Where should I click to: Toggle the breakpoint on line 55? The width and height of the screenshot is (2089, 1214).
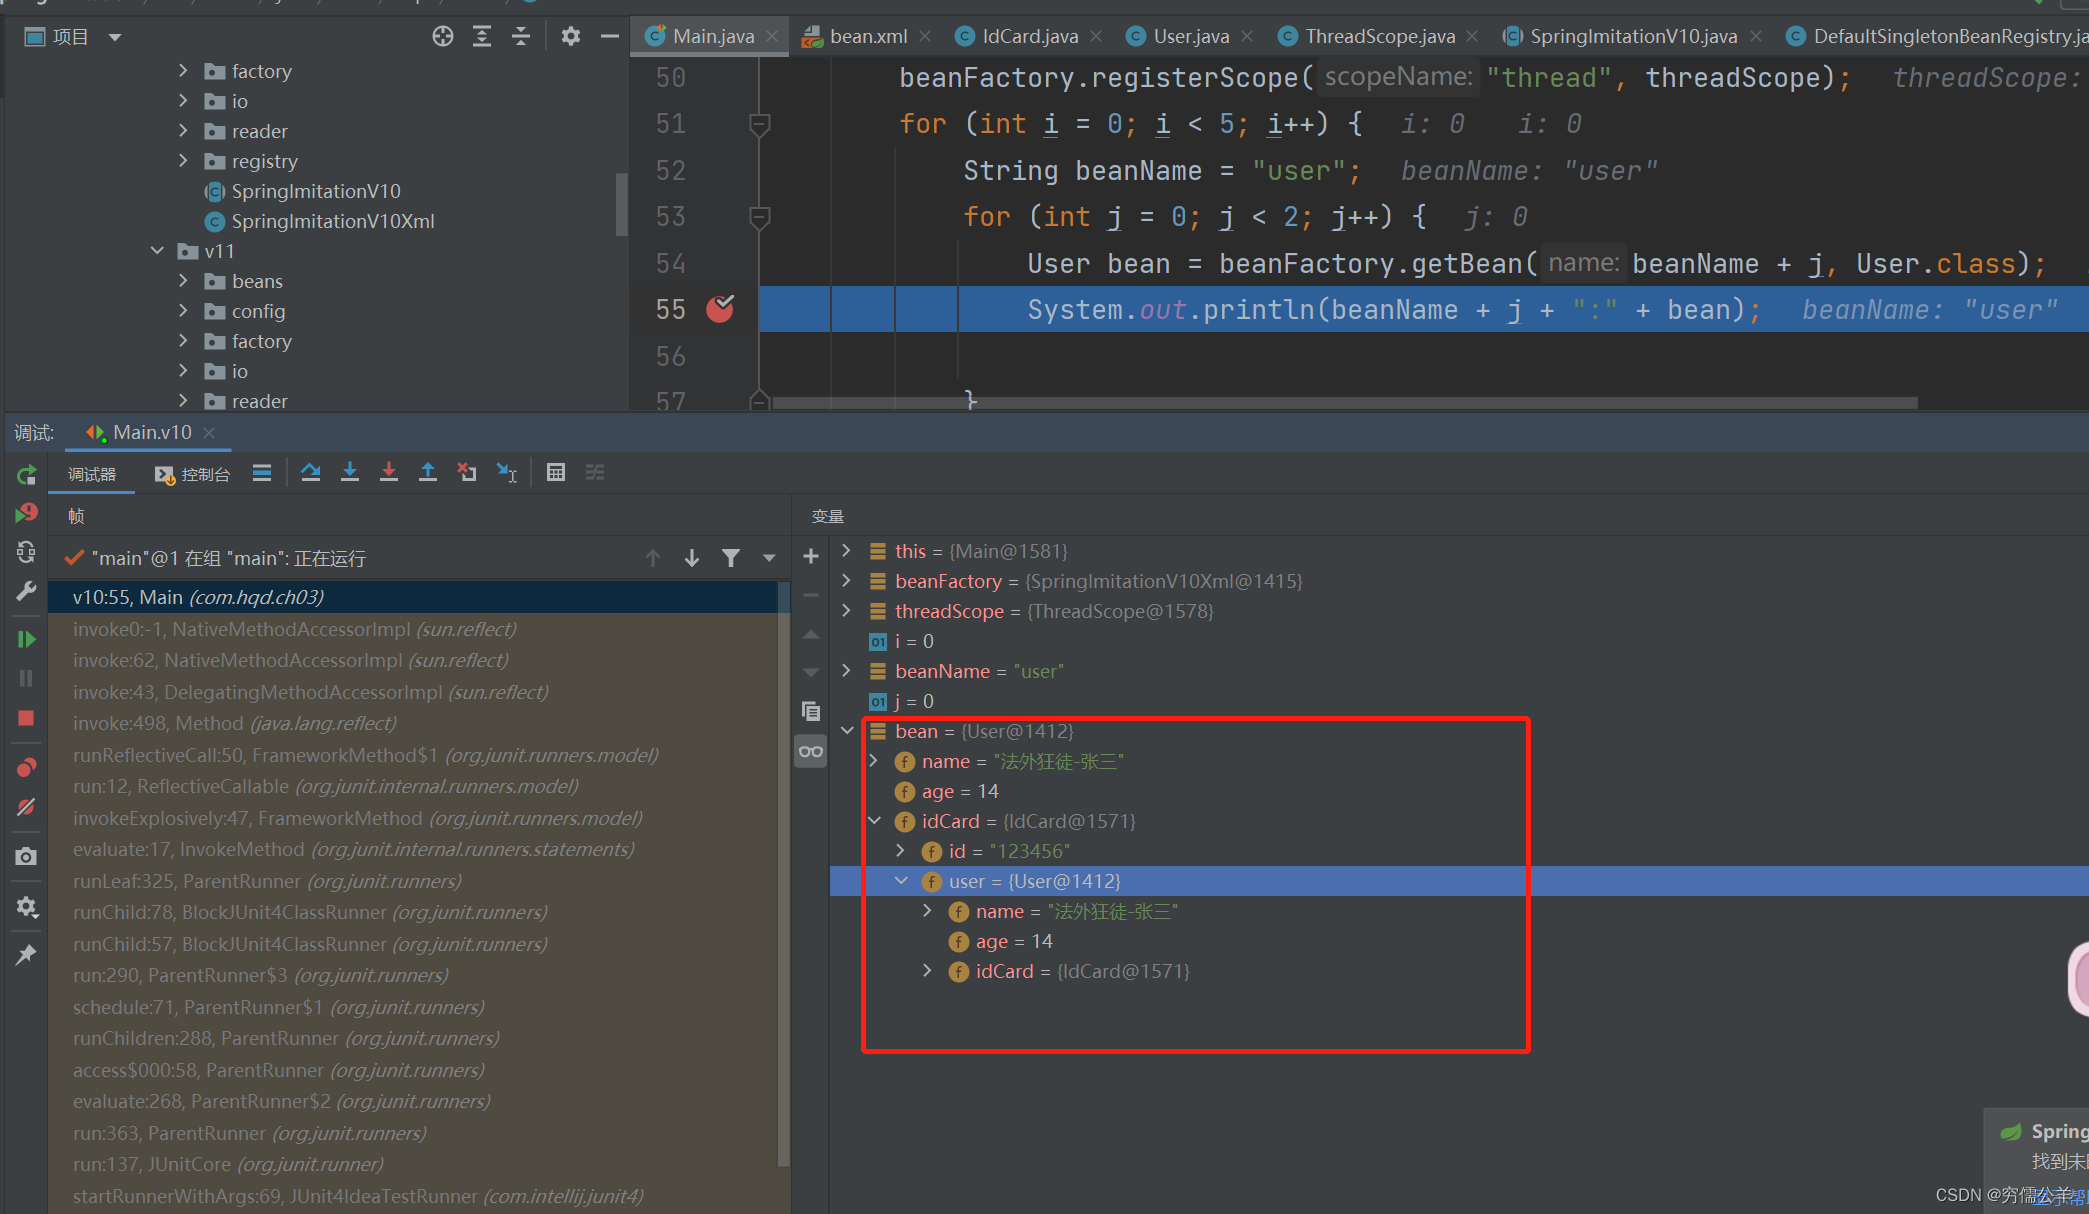(720, 309)
